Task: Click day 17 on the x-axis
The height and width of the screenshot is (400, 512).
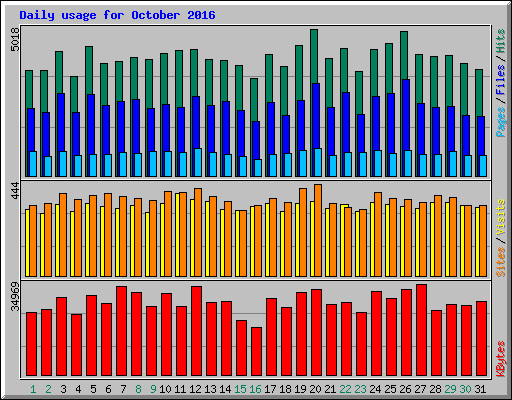Action: (x=270, y=389)
